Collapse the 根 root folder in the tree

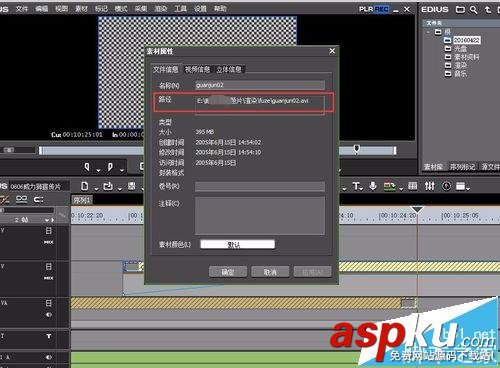pyautogui.click(x=428, y=32)
